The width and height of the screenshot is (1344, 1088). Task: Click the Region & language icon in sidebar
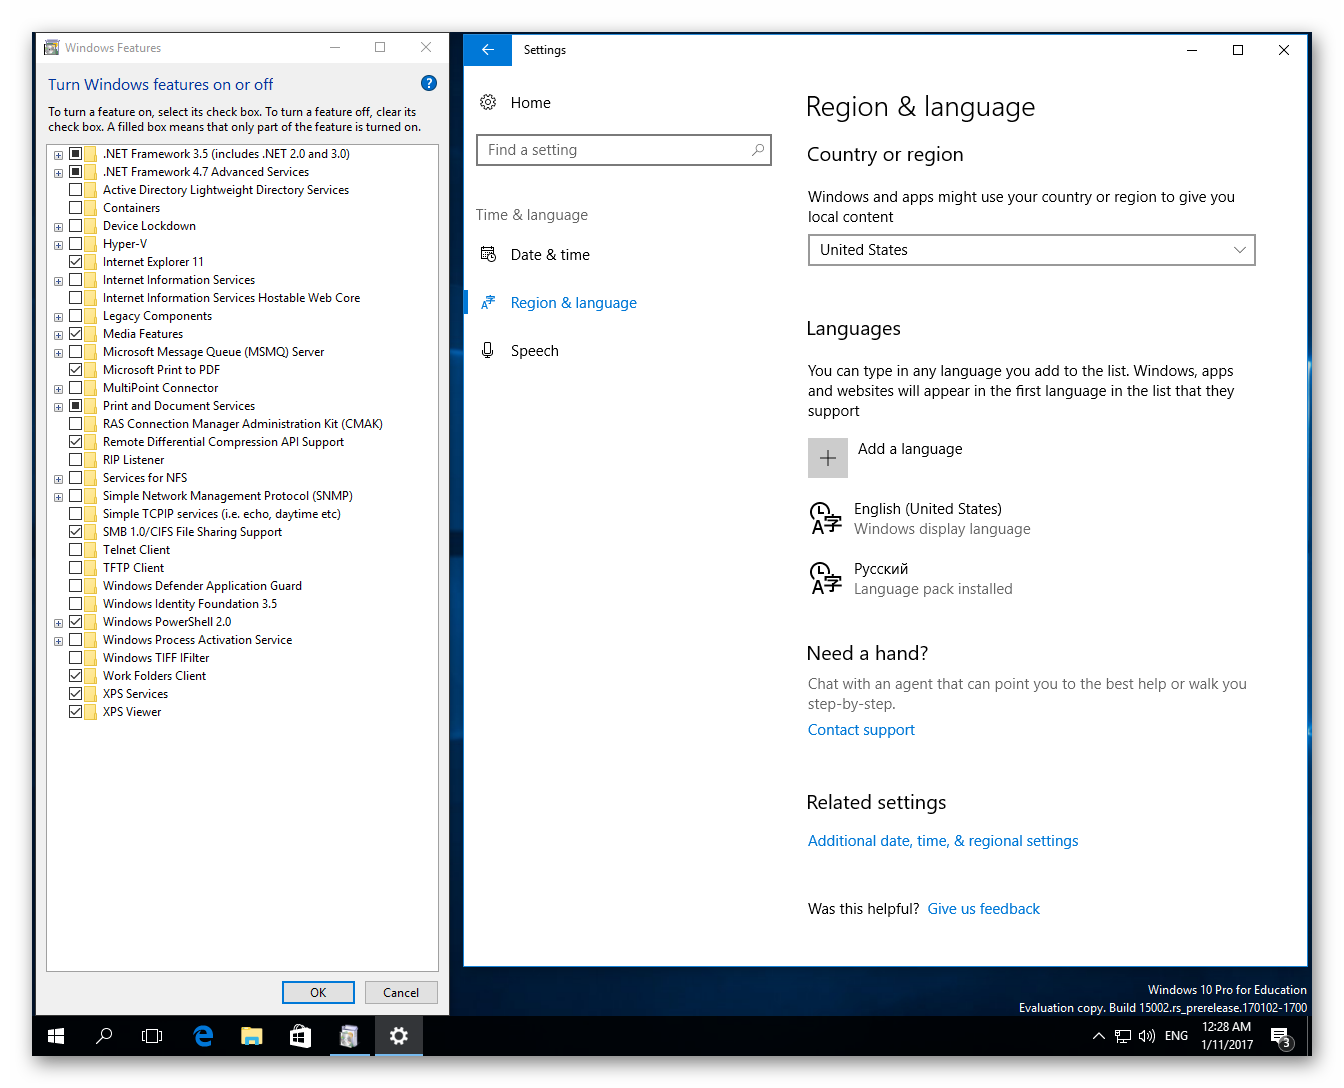pos(488,302)
